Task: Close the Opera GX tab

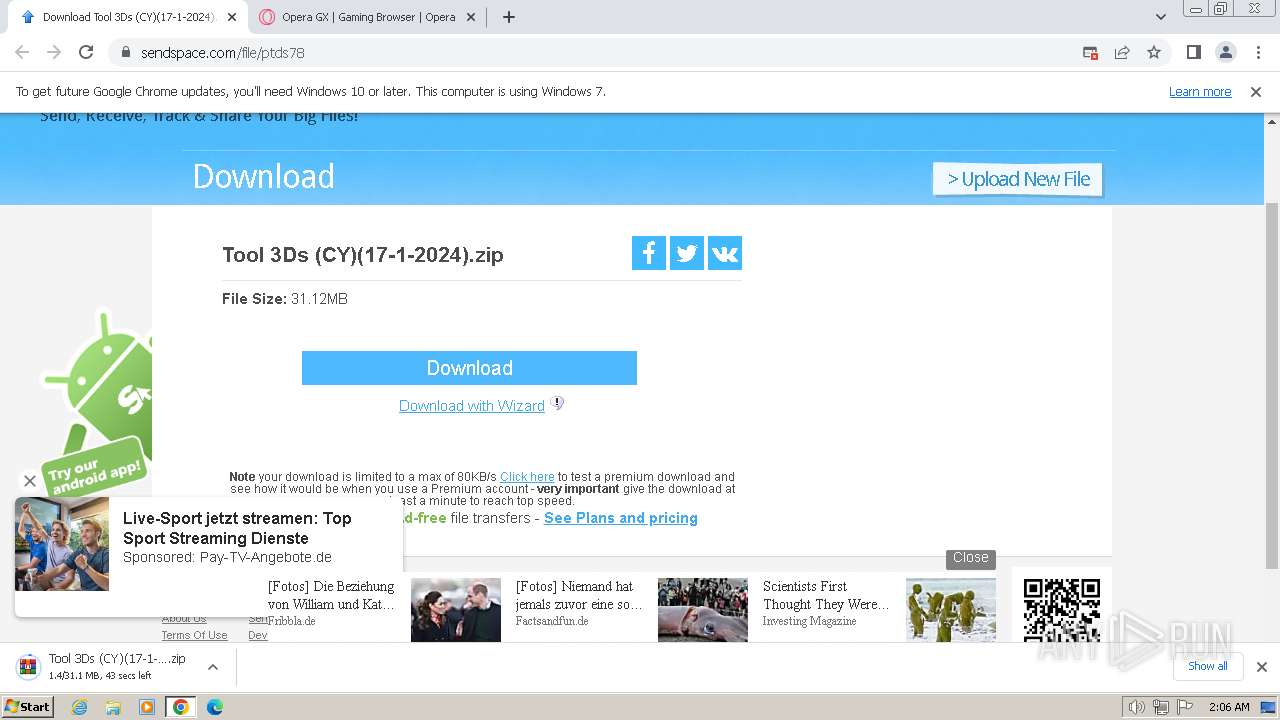Action: pos(471,17)
